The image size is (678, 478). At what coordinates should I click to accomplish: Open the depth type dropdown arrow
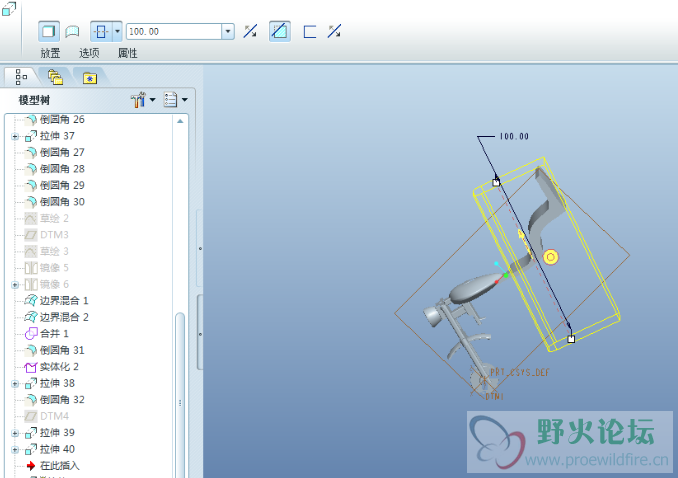click(117, 32)
